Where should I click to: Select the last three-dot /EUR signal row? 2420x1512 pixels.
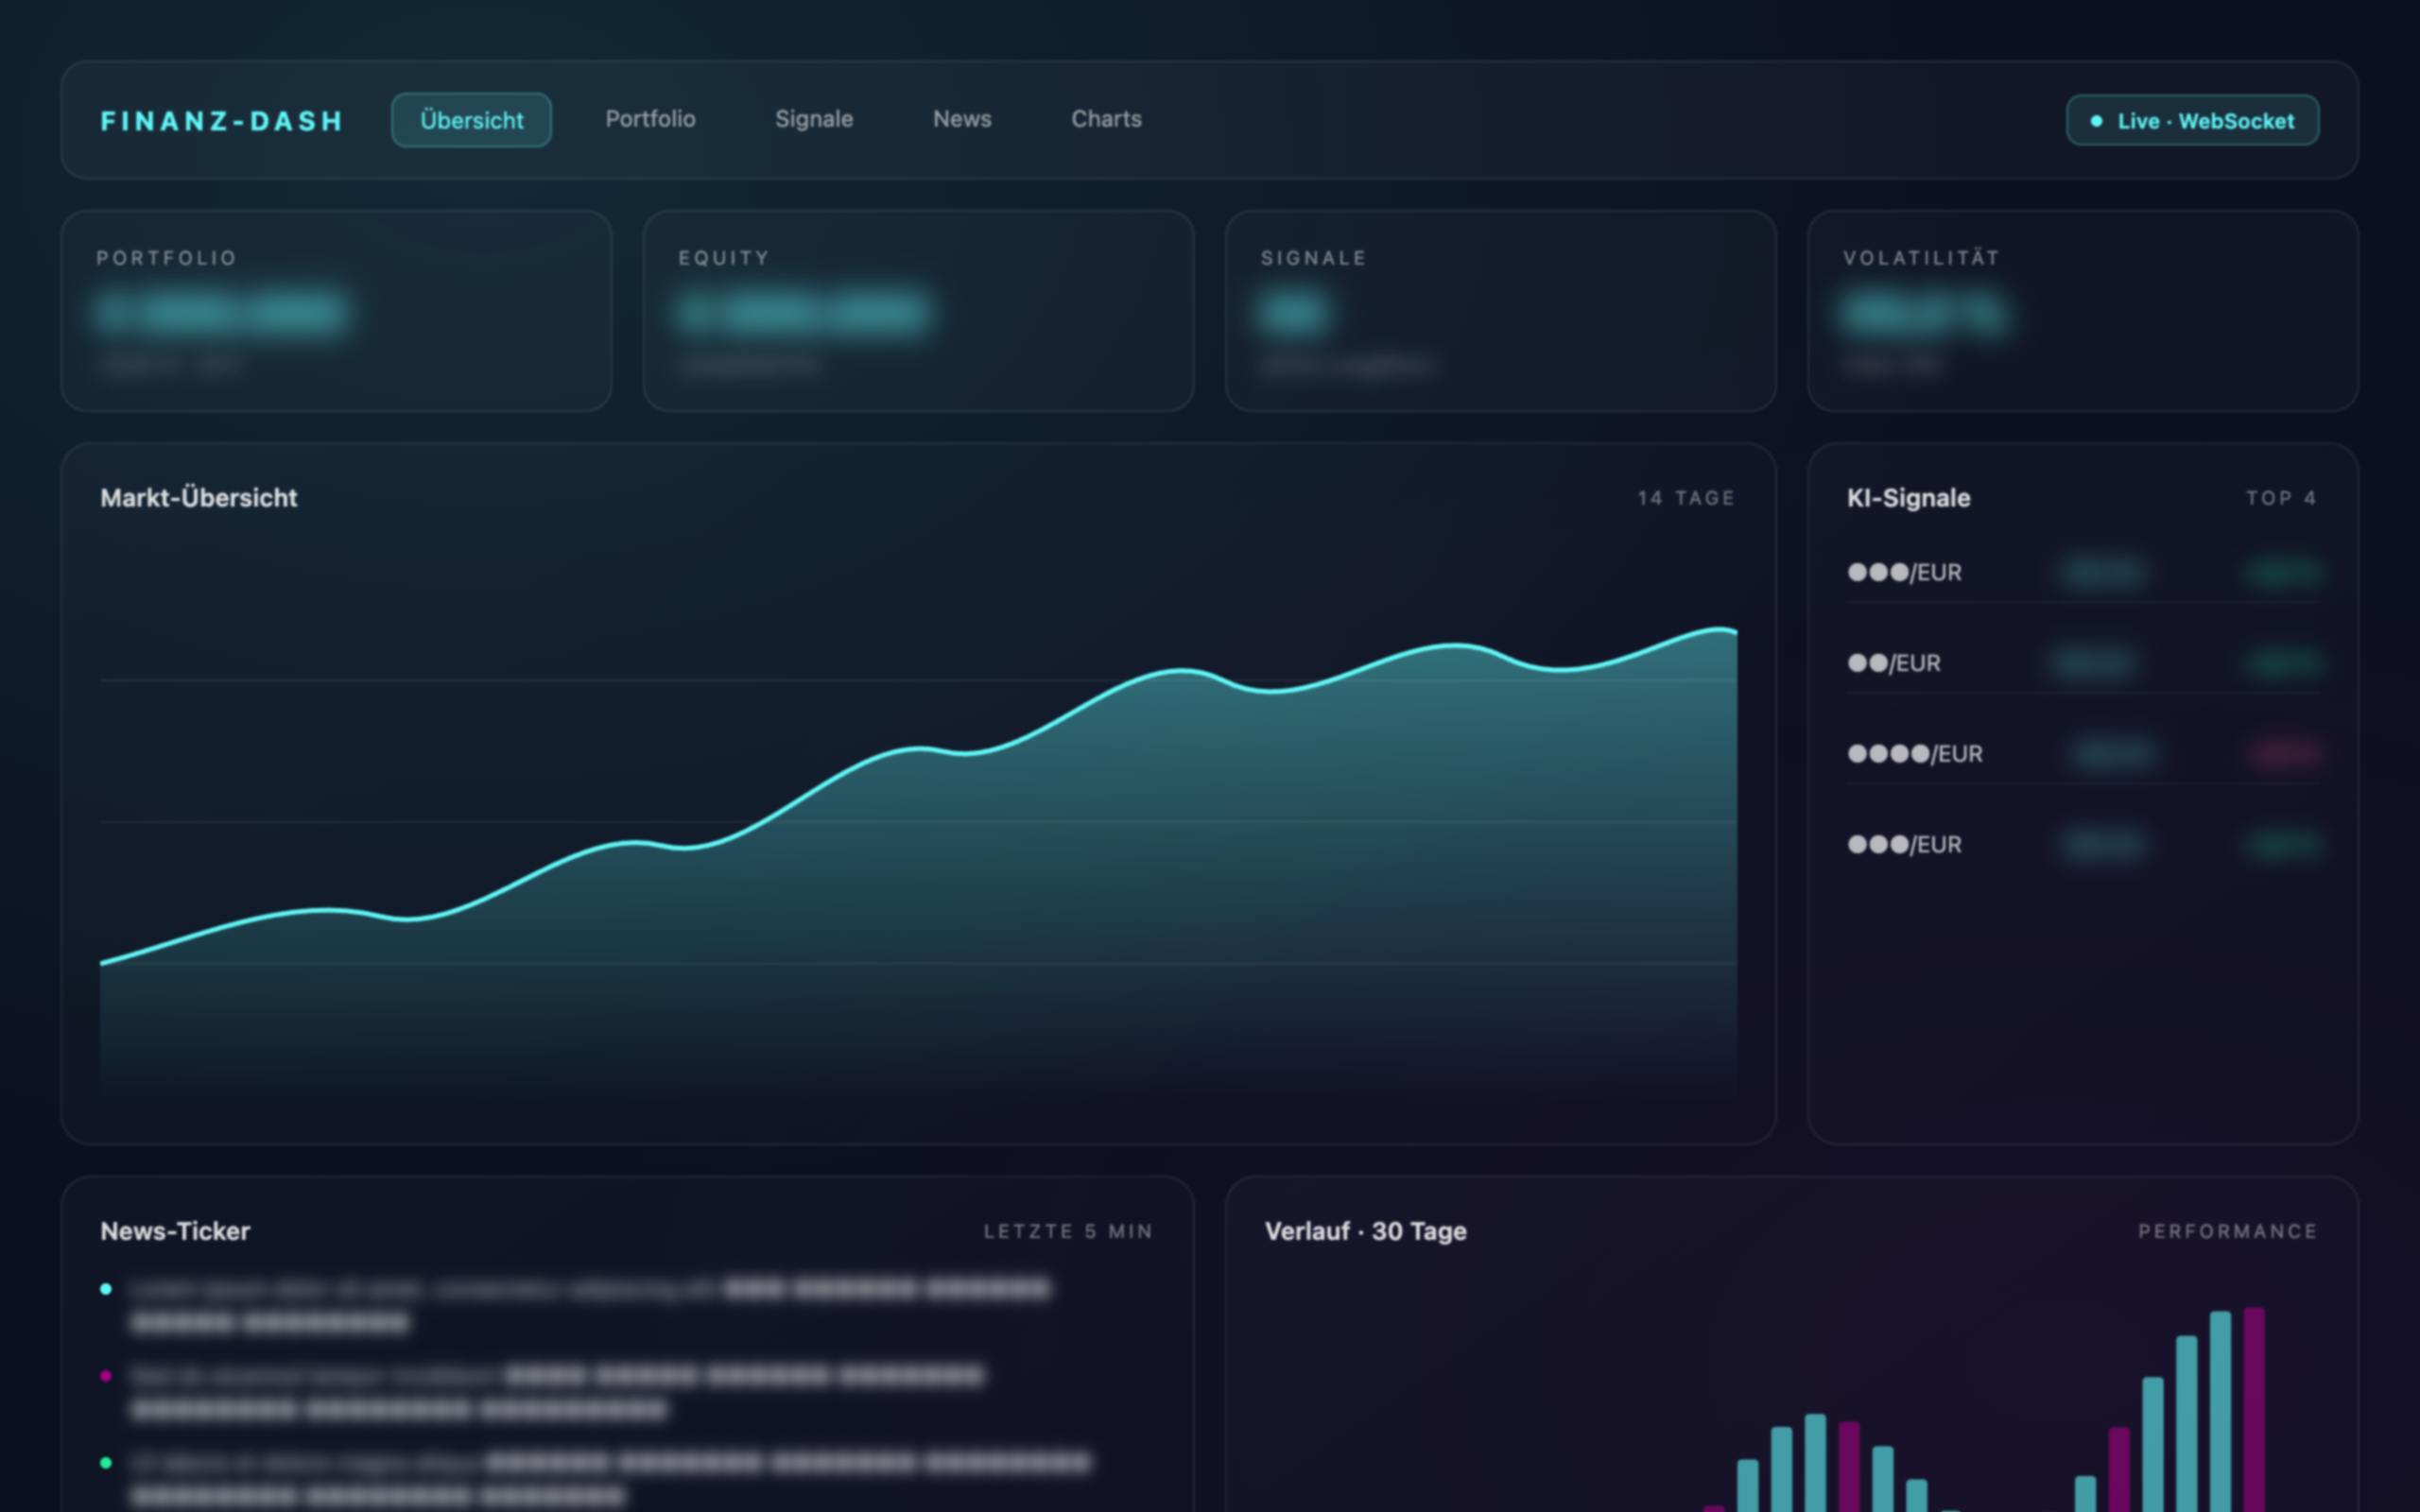tap(2082, 845)
